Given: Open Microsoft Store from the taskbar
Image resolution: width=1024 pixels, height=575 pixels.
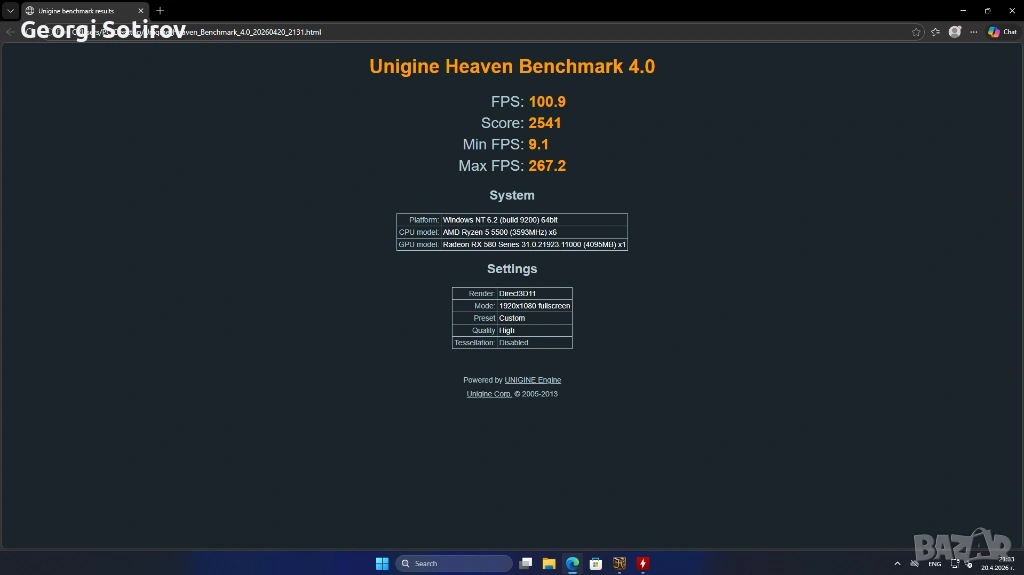Looking at the screenshot, I should click(x=595, y=563).
